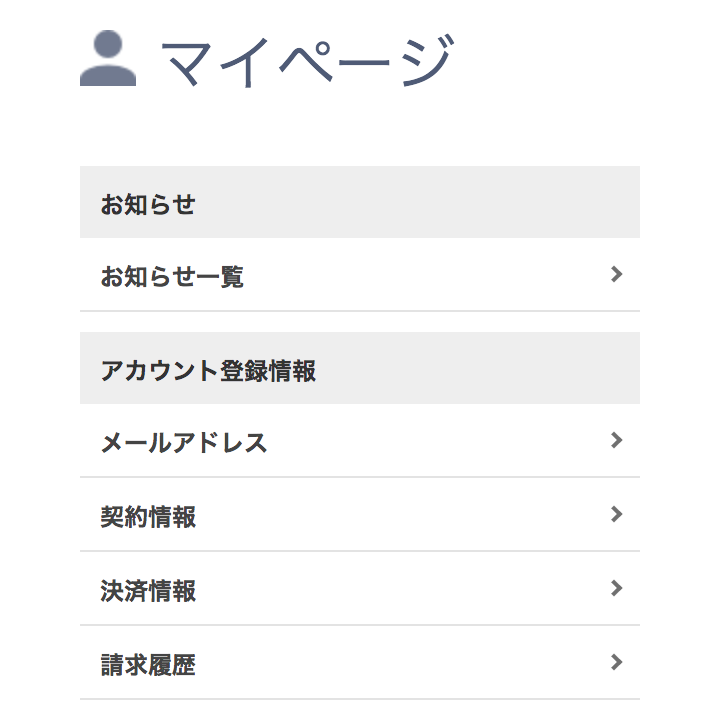
Task: Click the chevron arrow beside 契約情報
Action: click(617, 514)
